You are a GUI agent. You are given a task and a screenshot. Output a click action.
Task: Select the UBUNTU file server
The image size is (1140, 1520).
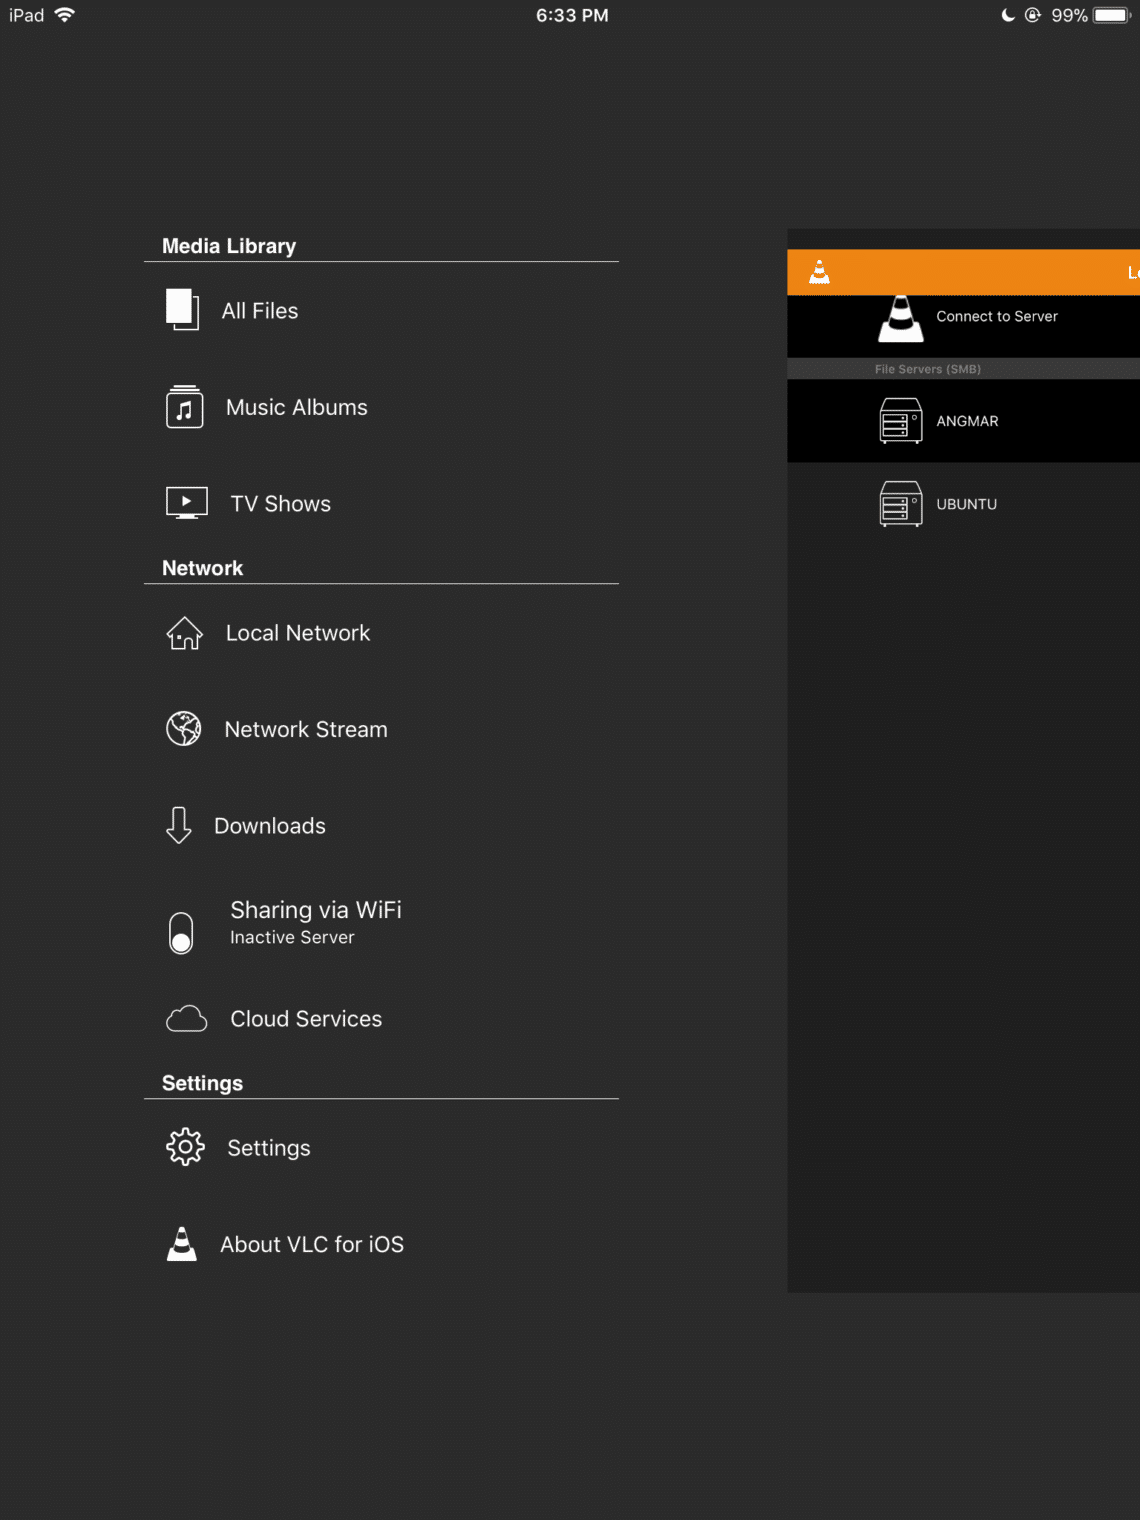coord(963,504)
